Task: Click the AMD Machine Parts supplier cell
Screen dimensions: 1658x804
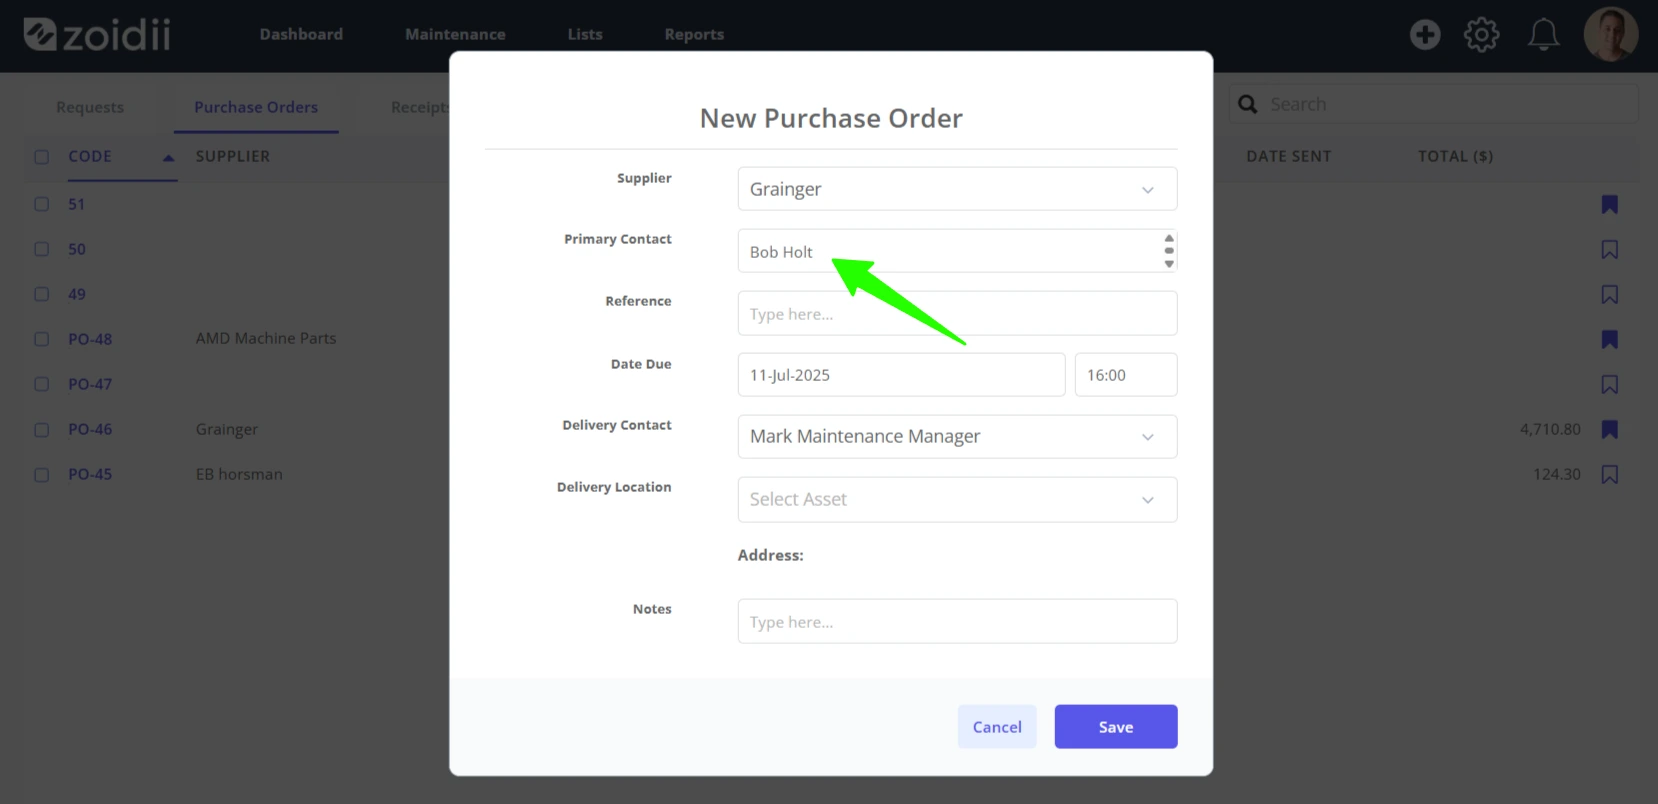Action: [266, 338]
